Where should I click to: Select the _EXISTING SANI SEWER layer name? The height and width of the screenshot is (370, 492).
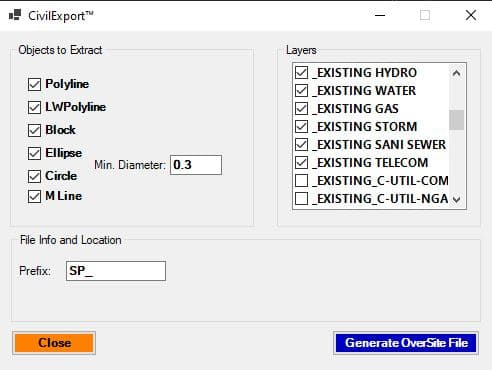pyautogui.click(x=379, y=145)
